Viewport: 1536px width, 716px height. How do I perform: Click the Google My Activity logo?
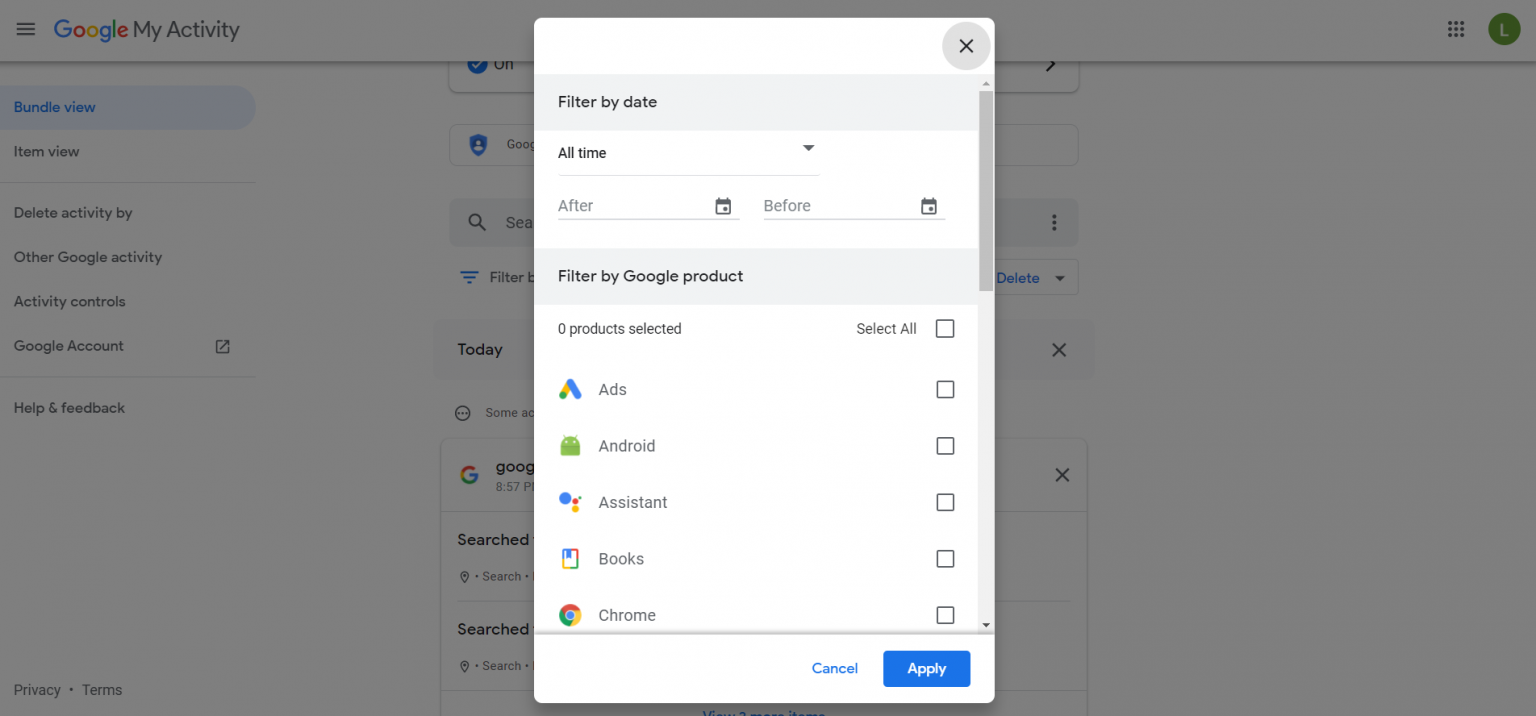pyautogui.click(x=147, y=30)
